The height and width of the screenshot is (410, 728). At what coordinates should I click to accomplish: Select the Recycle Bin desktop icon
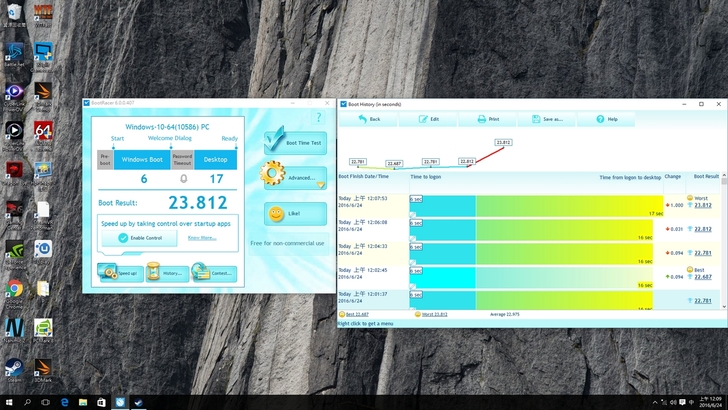pos(14,14)
